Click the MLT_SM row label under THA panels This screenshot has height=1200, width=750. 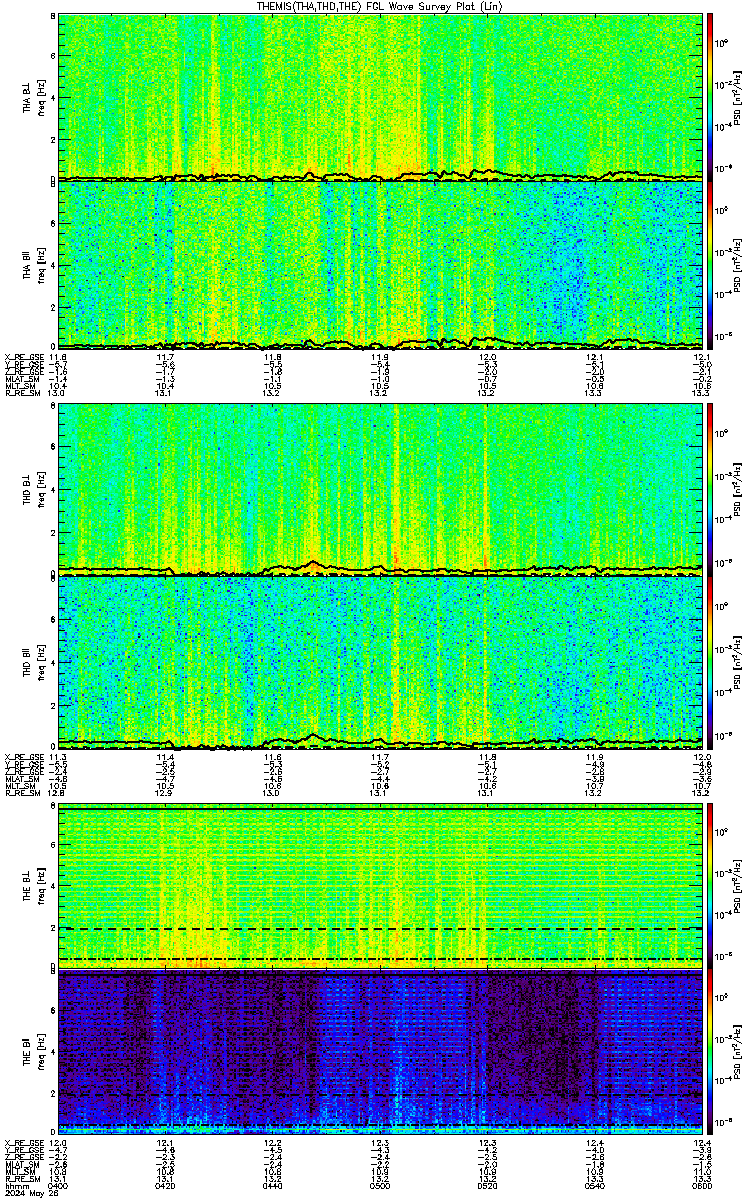(x=19, y=386)
